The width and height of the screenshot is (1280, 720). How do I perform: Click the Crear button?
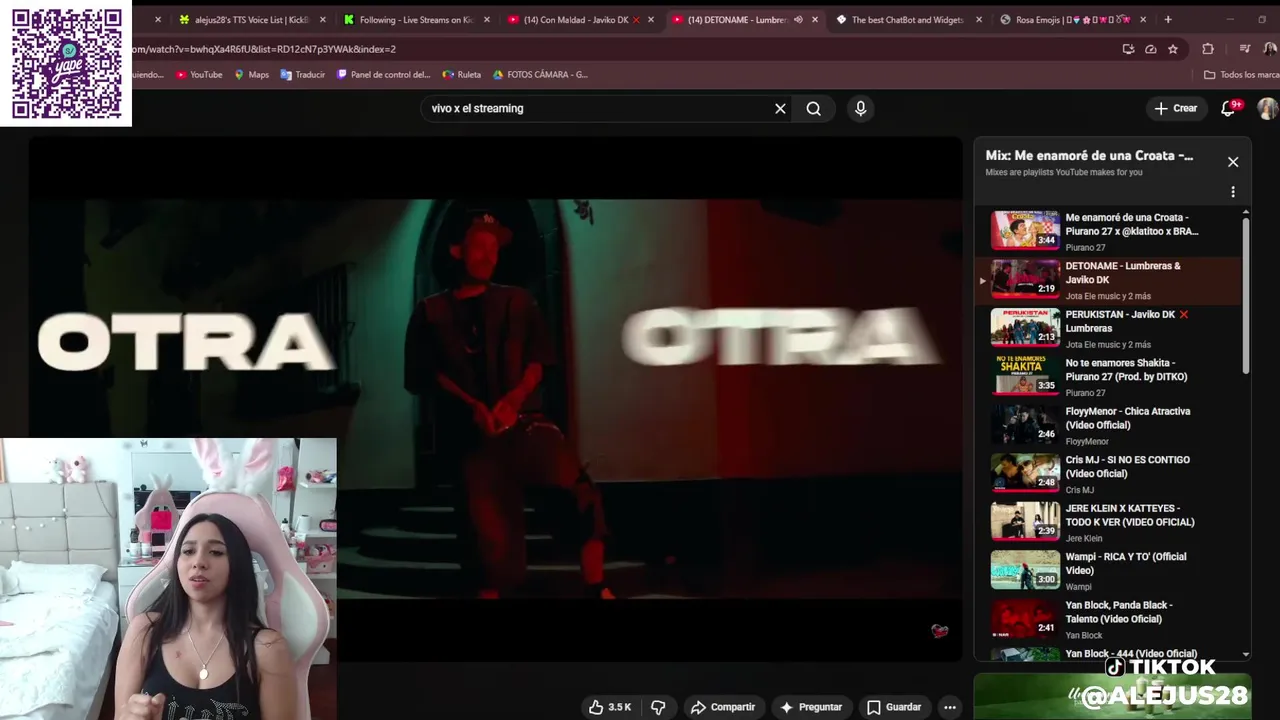pos(1175,108)
